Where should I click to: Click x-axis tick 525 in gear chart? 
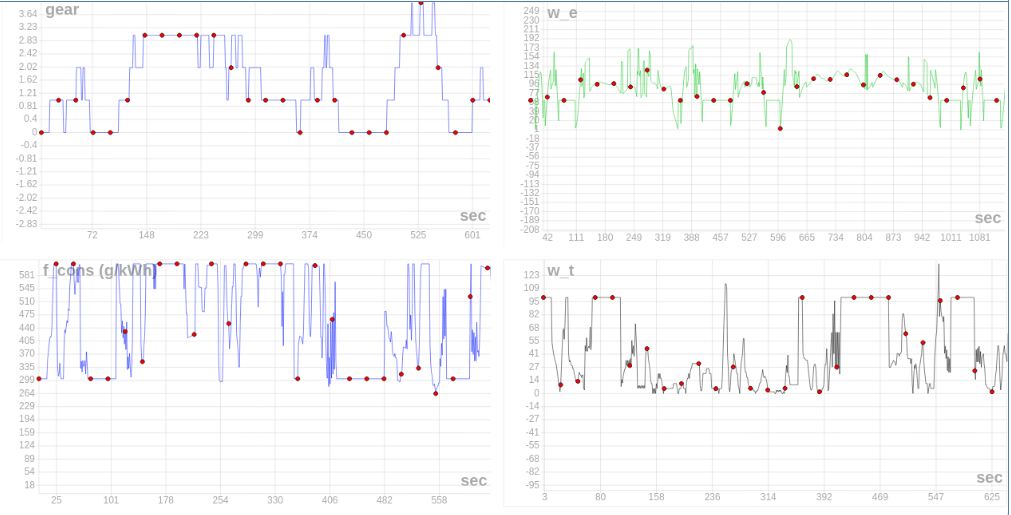pyautogui.click(x=418, y=235)
